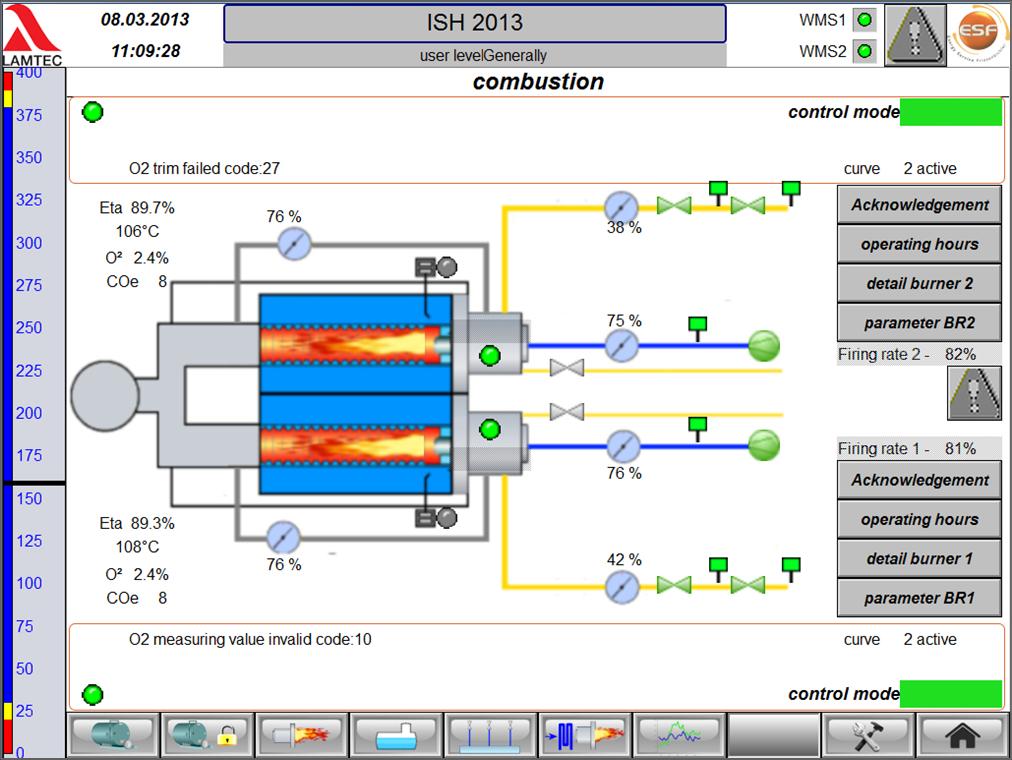The image size is (1012, 760).
Task: Click the 75 % air damper gauge
Action: click(x=622, y=346)
